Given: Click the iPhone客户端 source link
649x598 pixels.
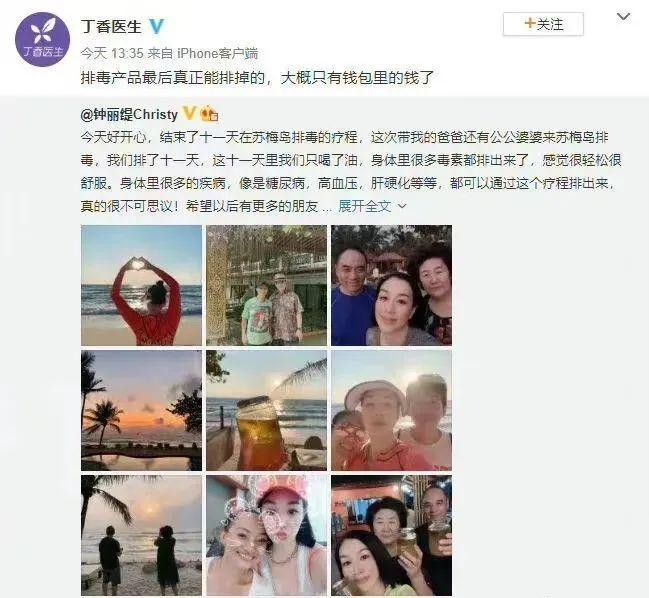Looking at the screenshot, I should coord(217,53).
